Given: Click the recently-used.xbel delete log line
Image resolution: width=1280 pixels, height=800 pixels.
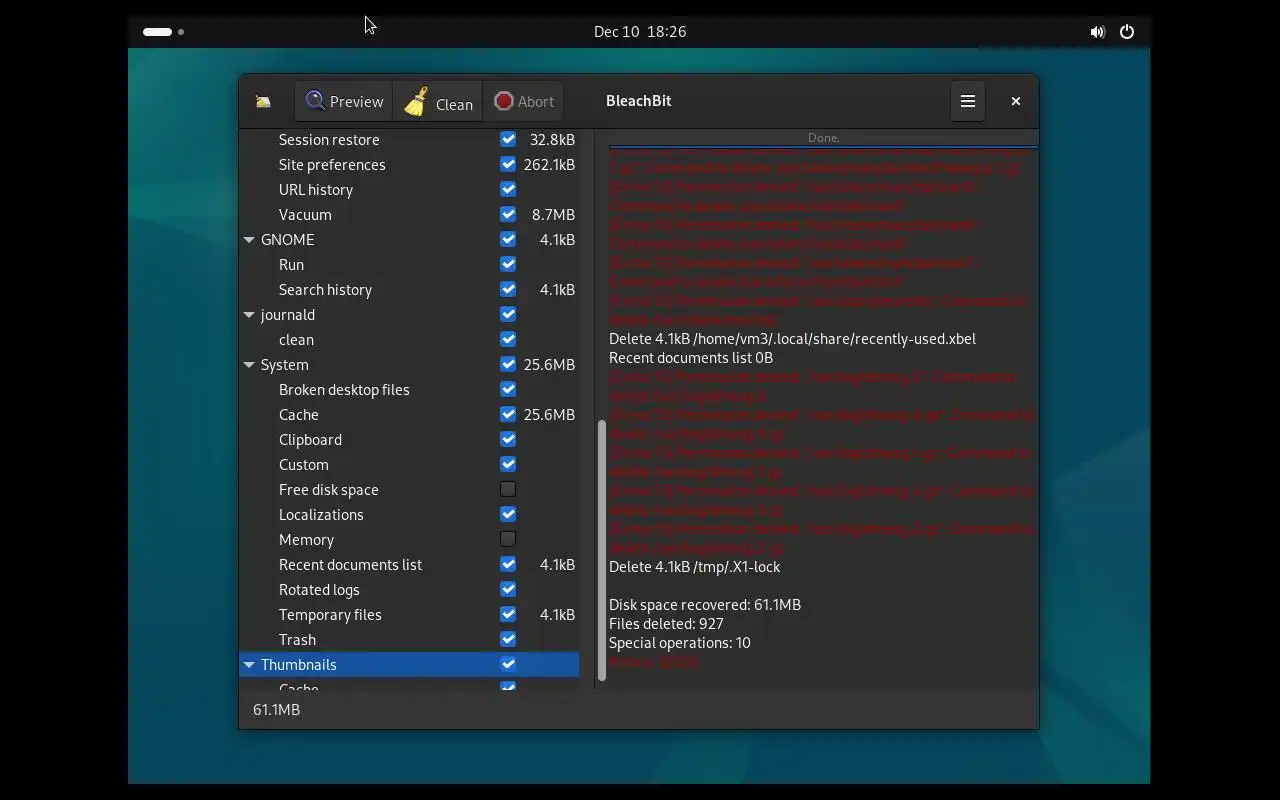Looking at the screenshot, I should click(792, 339).
